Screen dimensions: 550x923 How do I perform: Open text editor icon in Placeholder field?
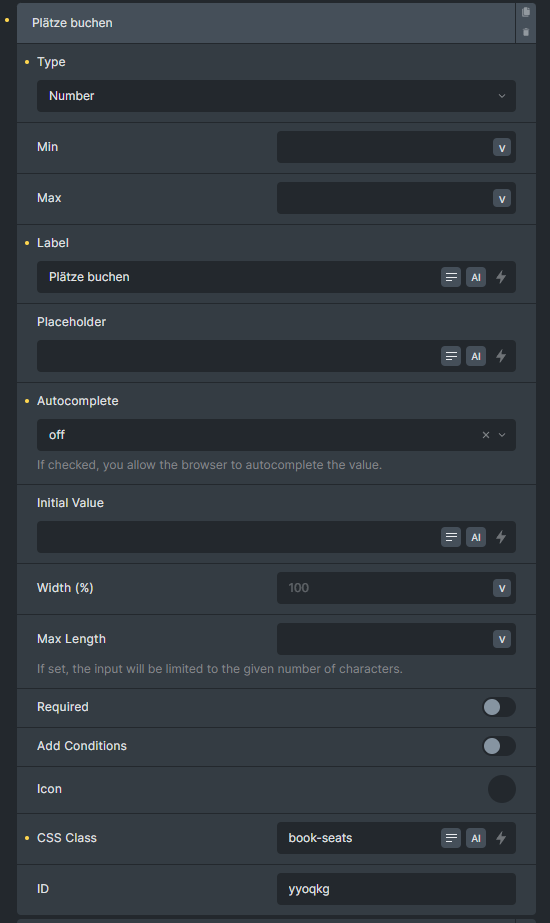pos(451,356)
